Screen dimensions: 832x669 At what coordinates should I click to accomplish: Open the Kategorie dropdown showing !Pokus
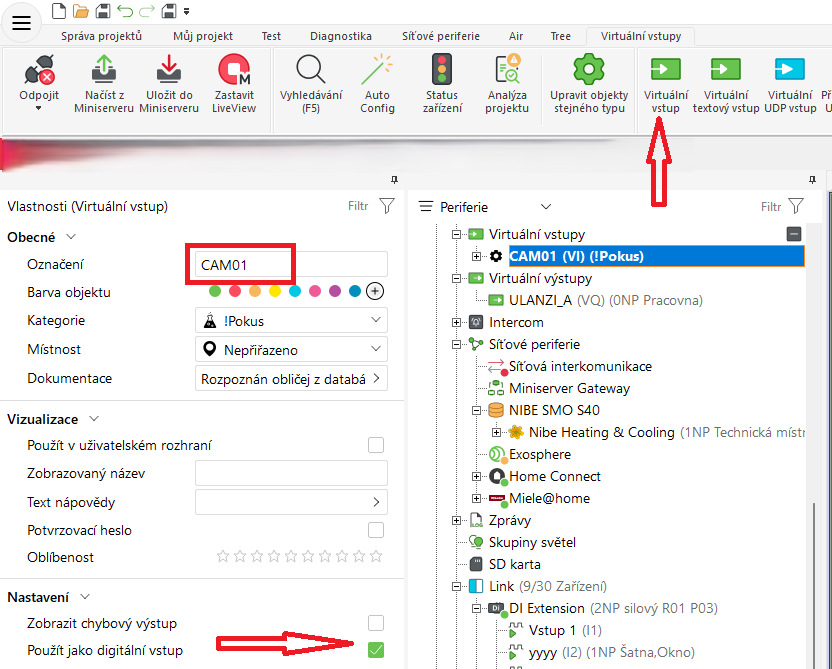290,321
